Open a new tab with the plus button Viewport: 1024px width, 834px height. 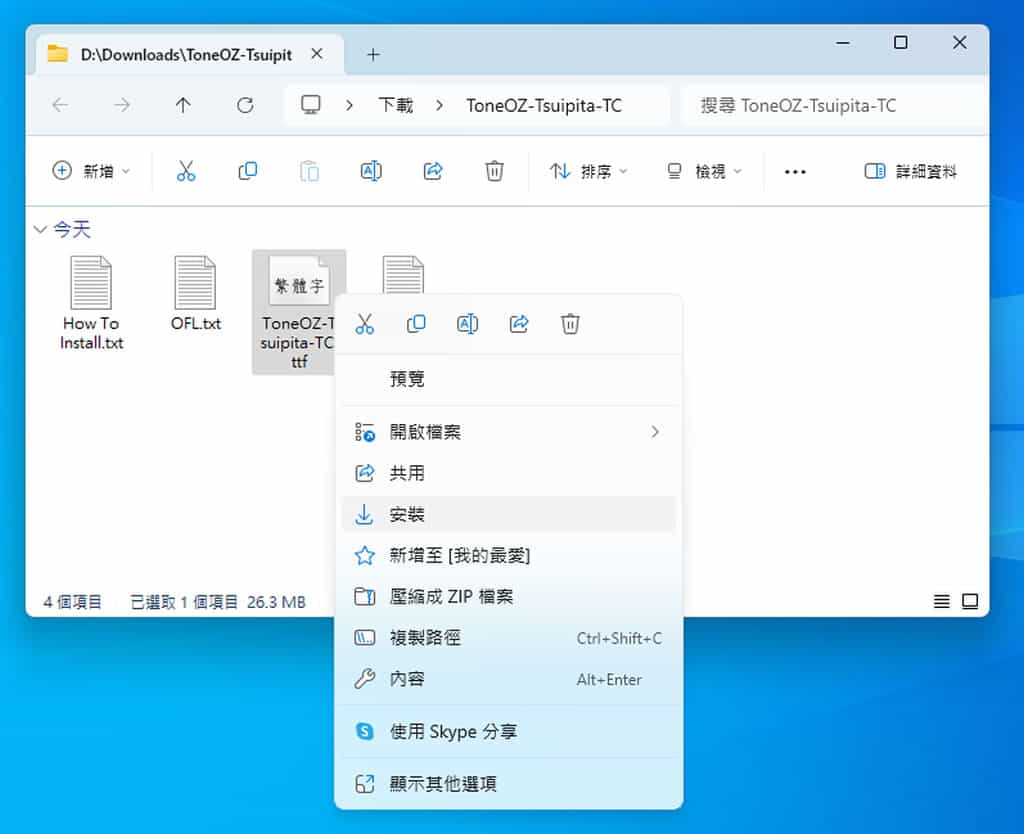[x=373, y=54]
